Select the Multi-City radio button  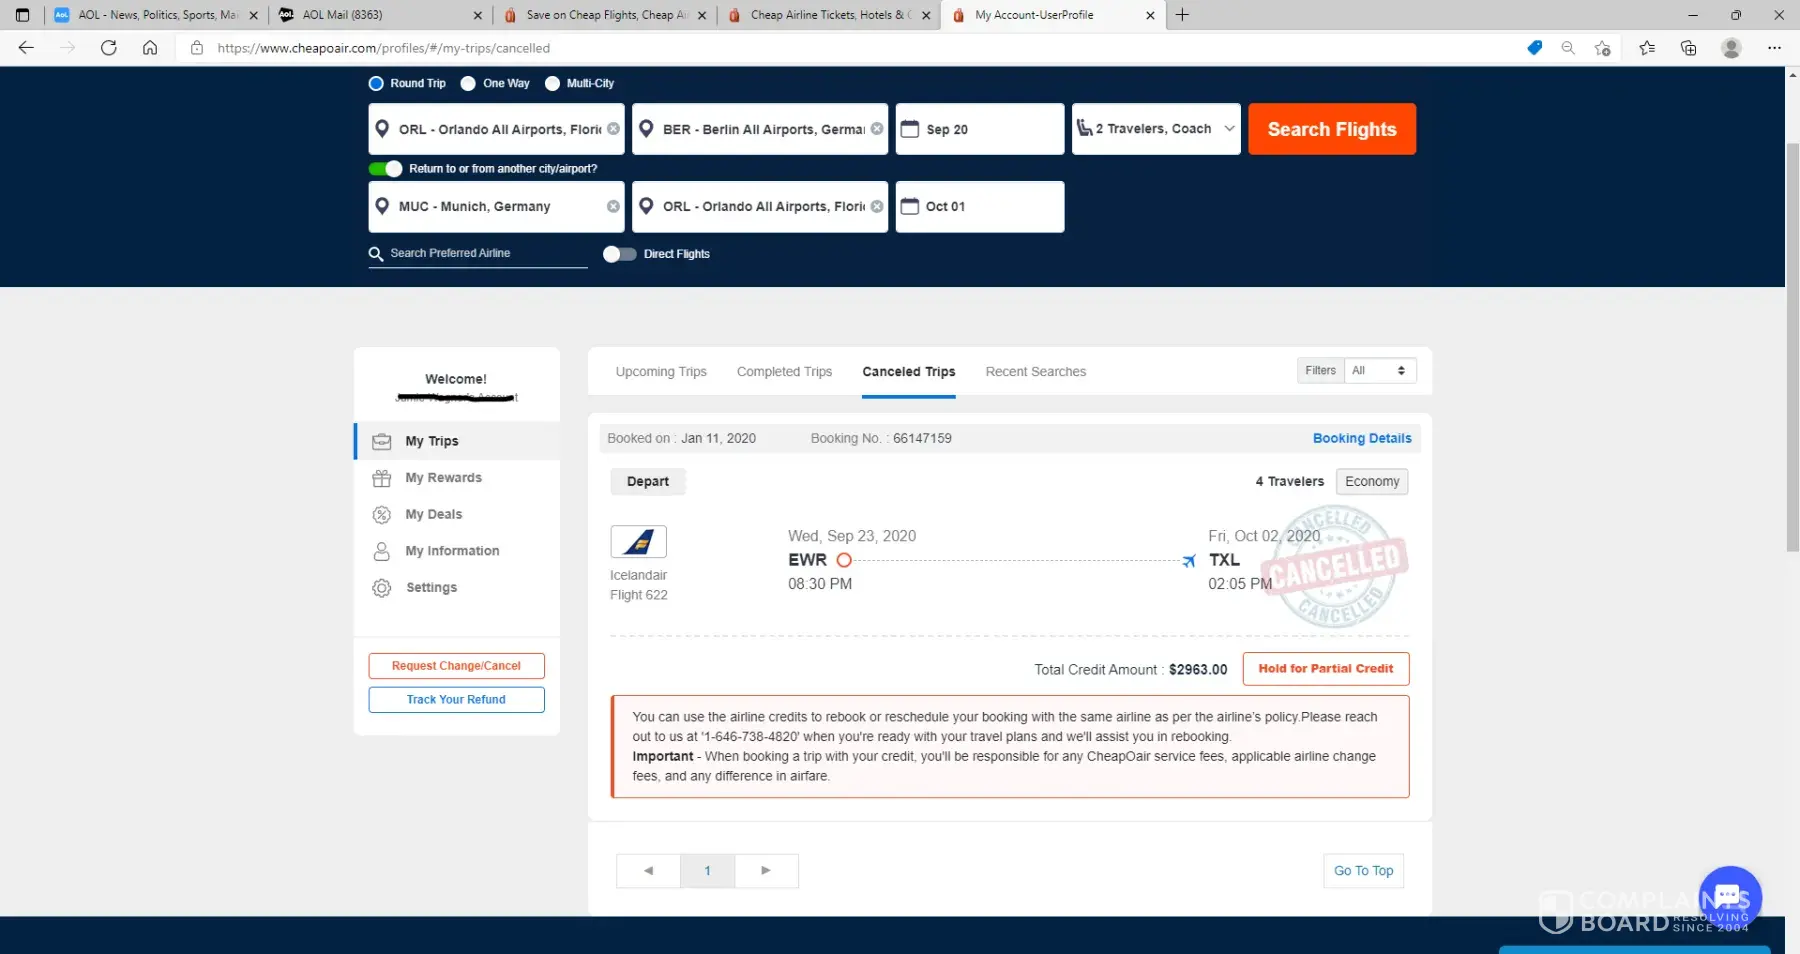click(x=552, y=83)
